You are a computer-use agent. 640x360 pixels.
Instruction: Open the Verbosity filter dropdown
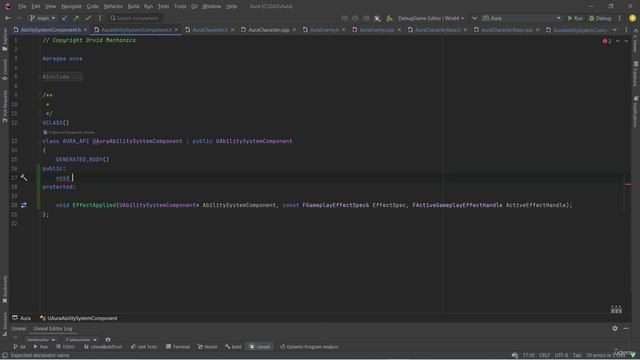(41, 340)
